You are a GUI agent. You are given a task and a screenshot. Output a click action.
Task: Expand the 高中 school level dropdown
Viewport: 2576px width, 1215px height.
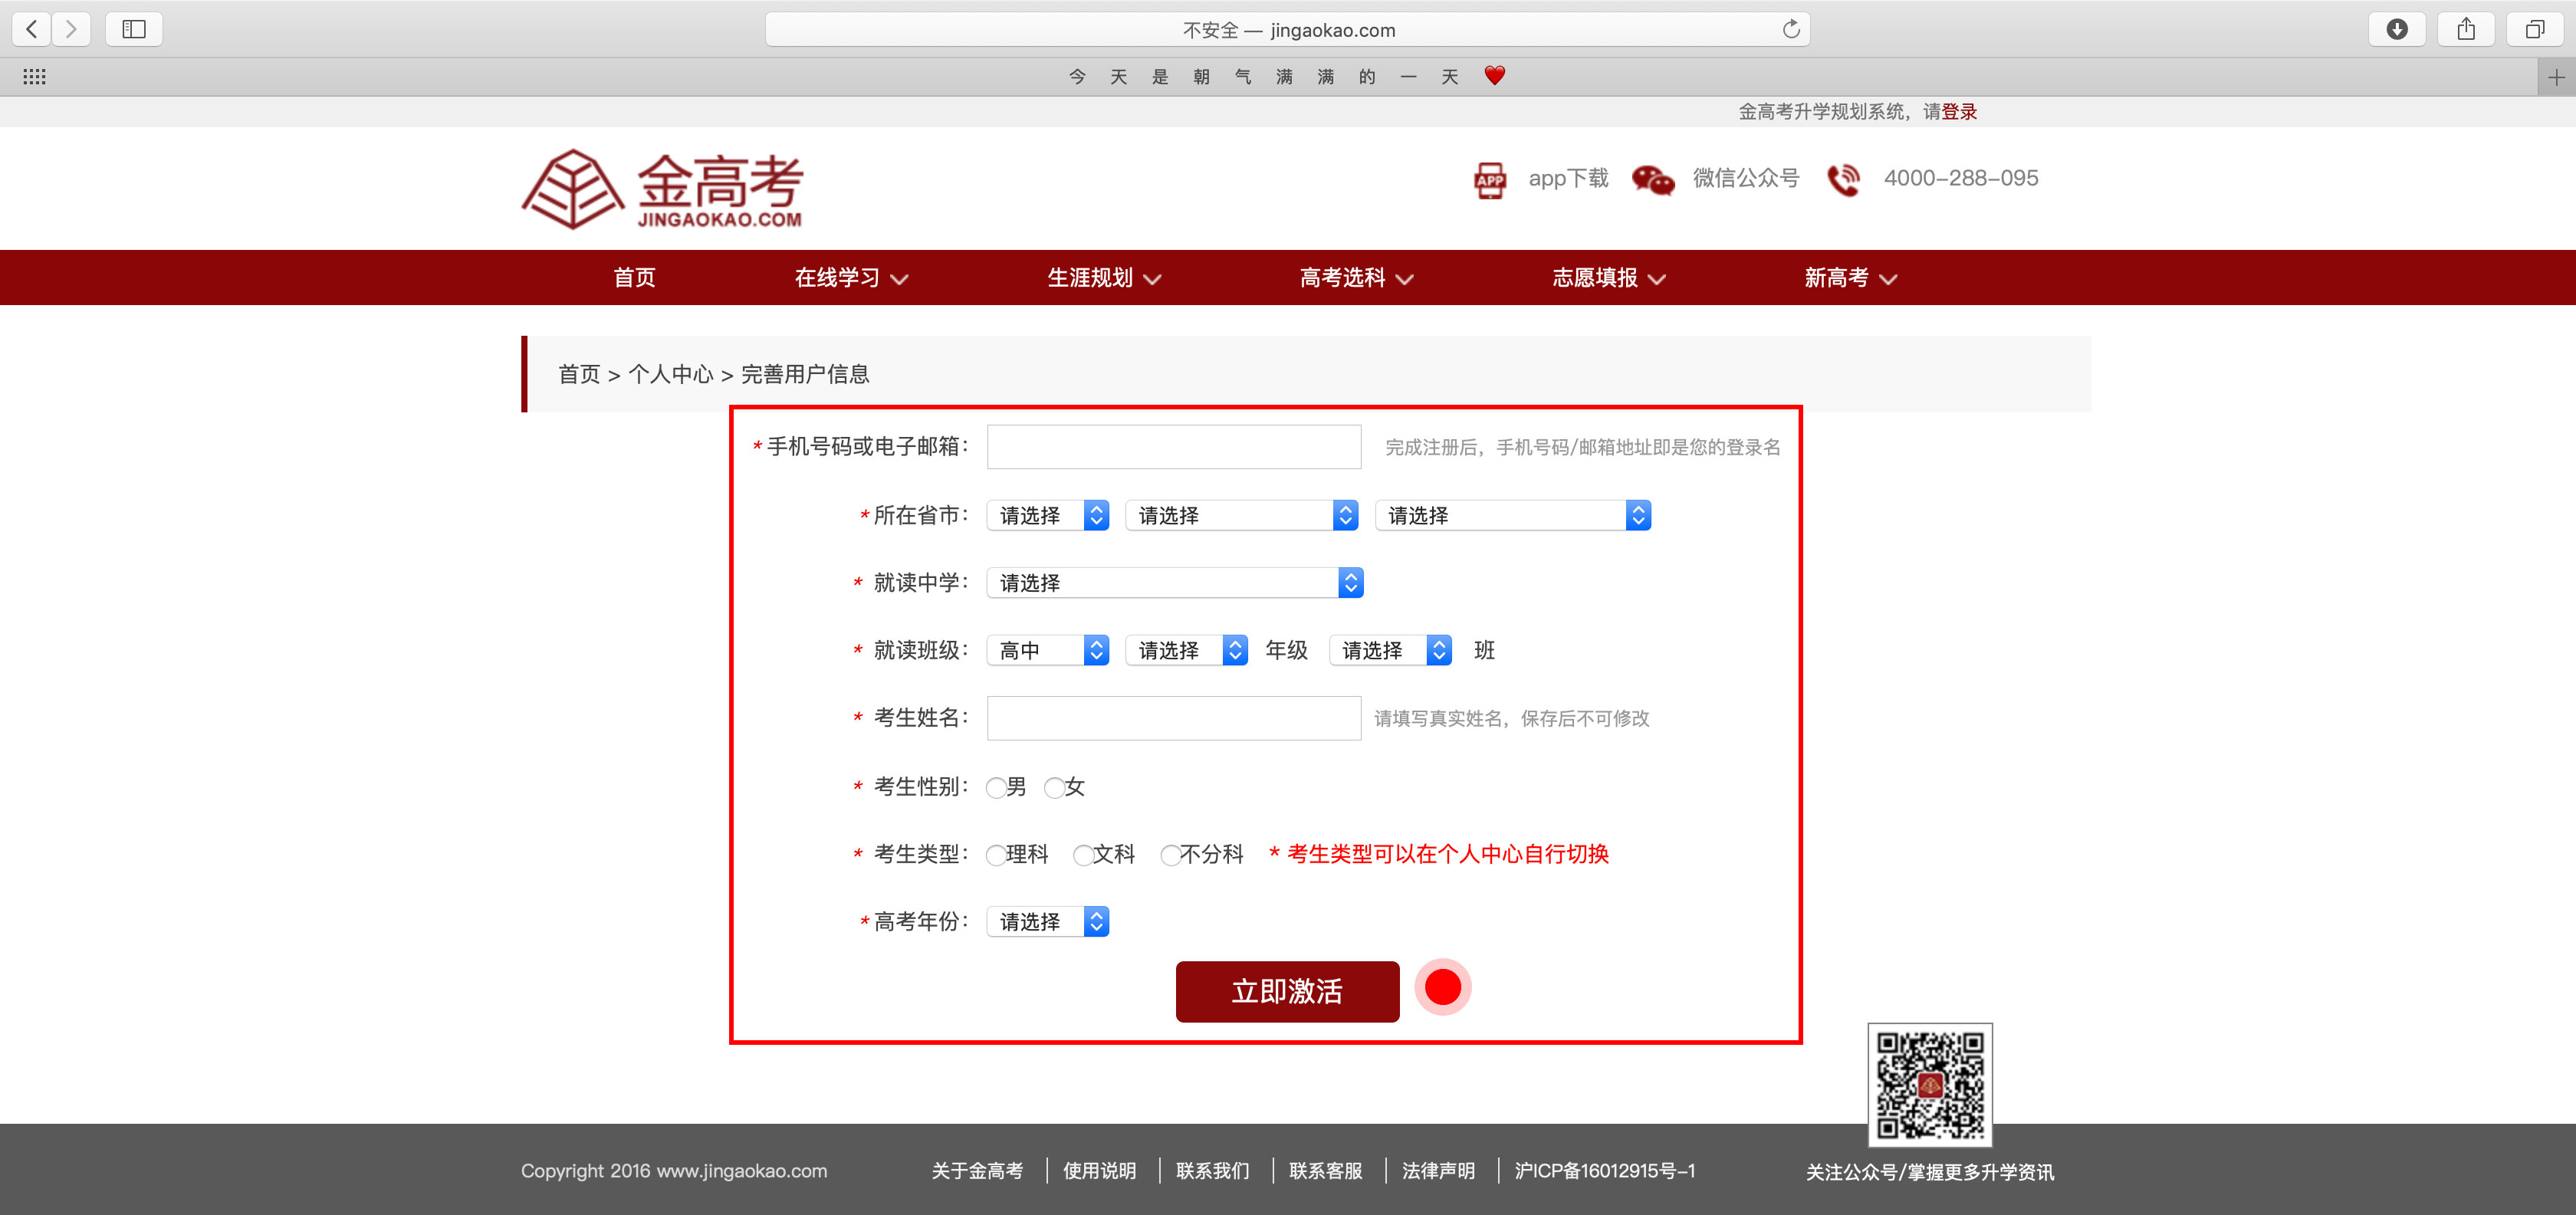tap(1047, 651)
